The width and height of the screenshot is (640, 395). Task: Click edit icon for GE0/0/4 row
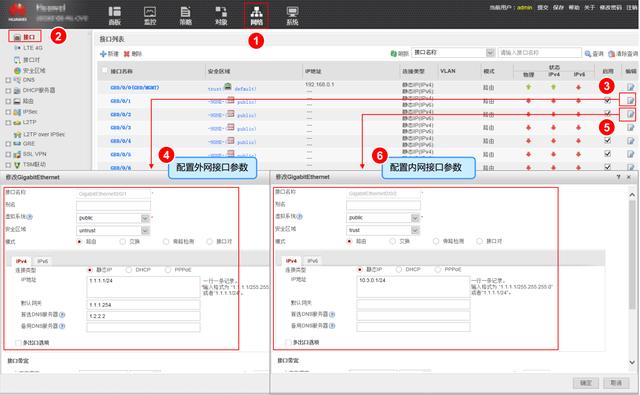631,141
